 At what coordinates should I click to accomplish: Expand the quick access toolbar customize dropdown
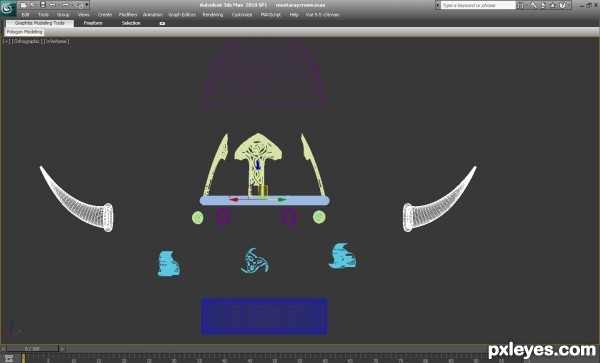pos(87,5)
